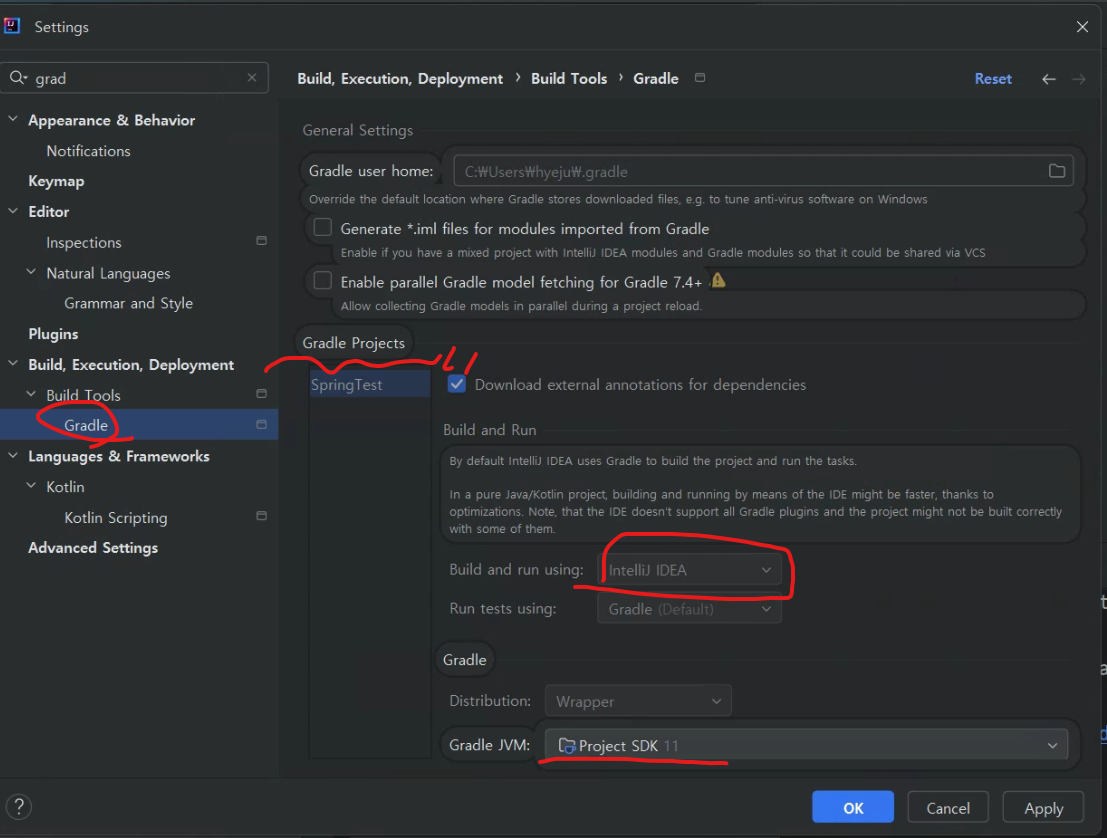Viewport: 1107px width, 838px height.
Task: Open the Run tests using dropdown
Action: coord(689,609)
